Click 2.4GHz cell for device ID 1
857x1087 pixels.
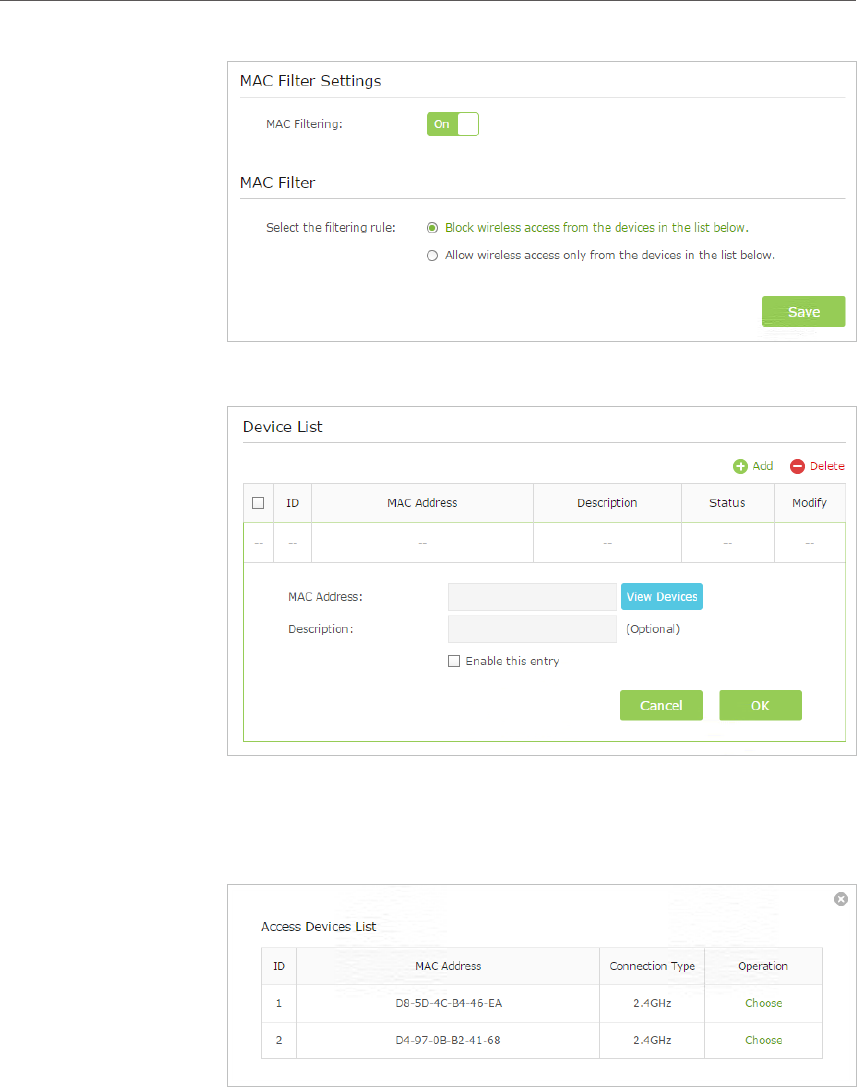coord(652,1003)
